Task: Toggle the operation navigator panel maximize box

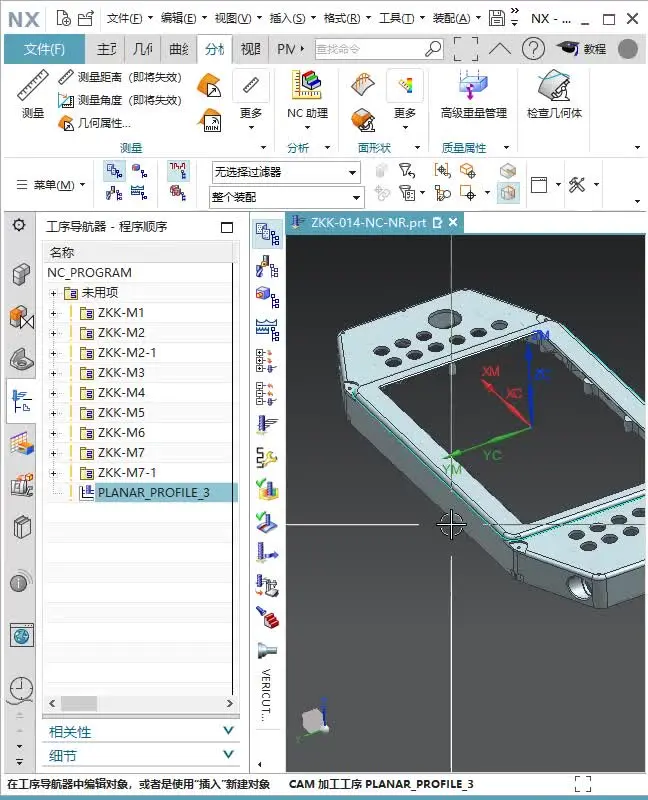Action: (227, 227)
